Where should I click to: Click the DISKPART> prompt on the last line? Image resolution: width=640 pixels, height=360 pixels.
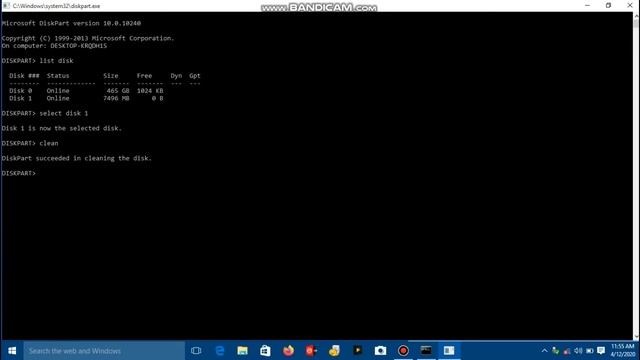tap(19, 173)
